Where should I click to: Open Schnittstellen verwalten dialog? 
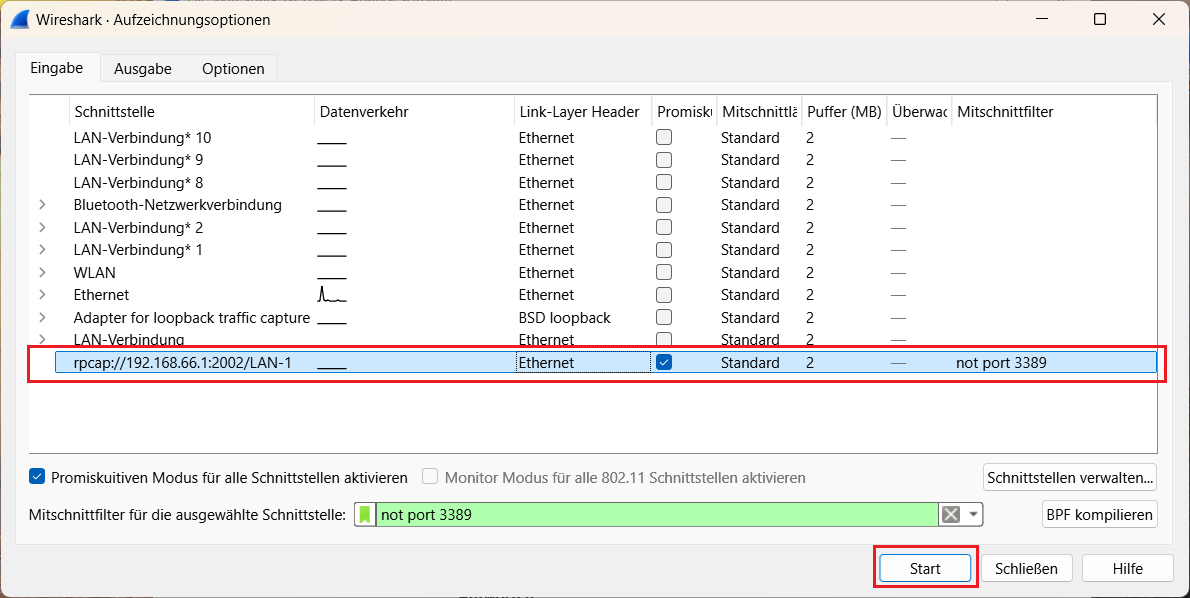coord(1068,477)
